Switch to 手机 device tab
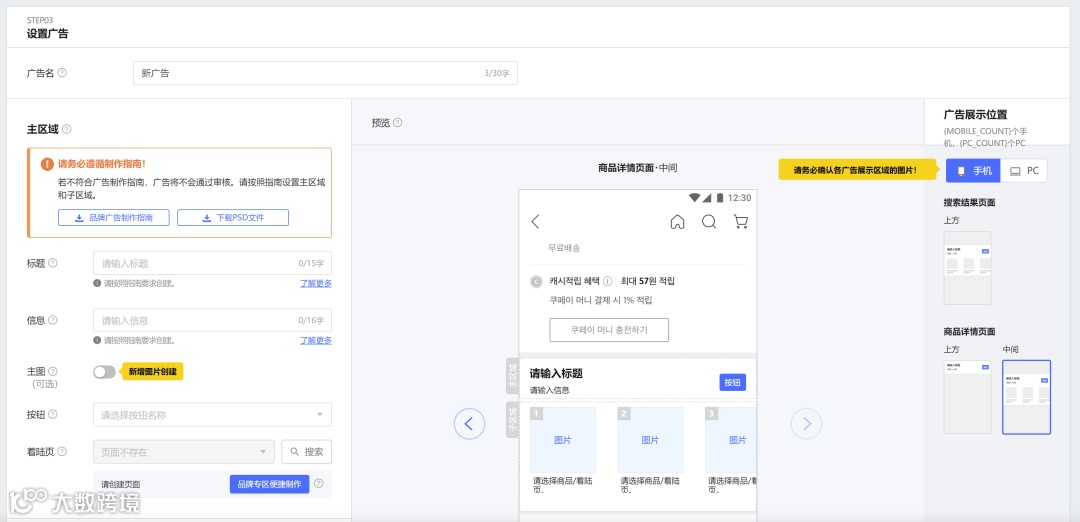 pos(973,171)
